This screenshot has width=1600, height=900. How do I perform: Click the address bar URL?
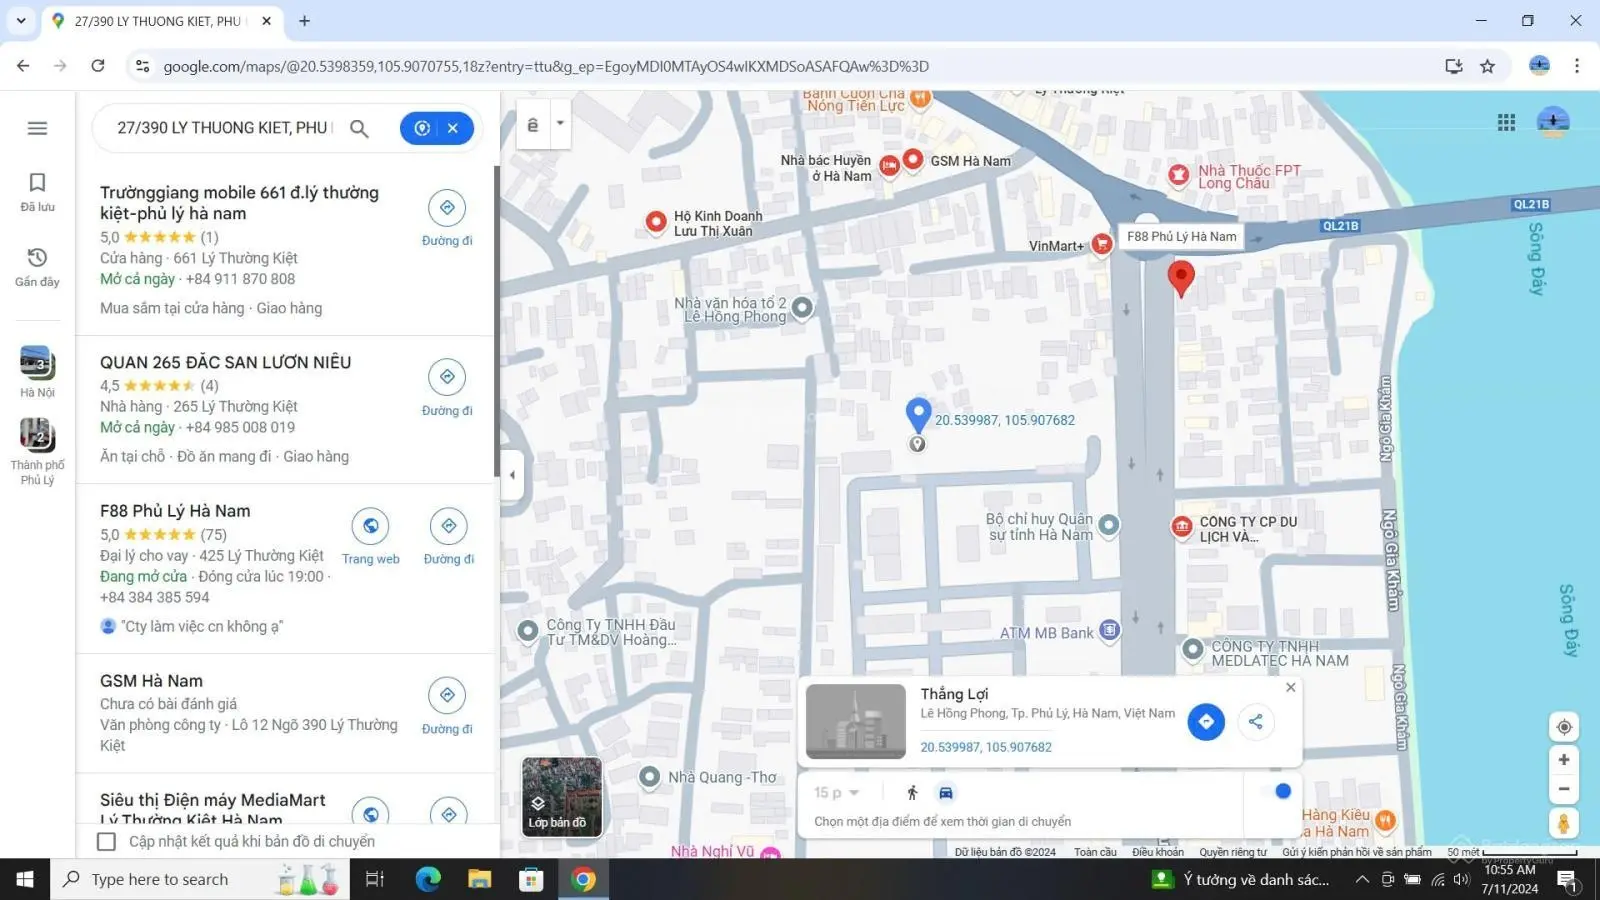click(x=546, y=66)
